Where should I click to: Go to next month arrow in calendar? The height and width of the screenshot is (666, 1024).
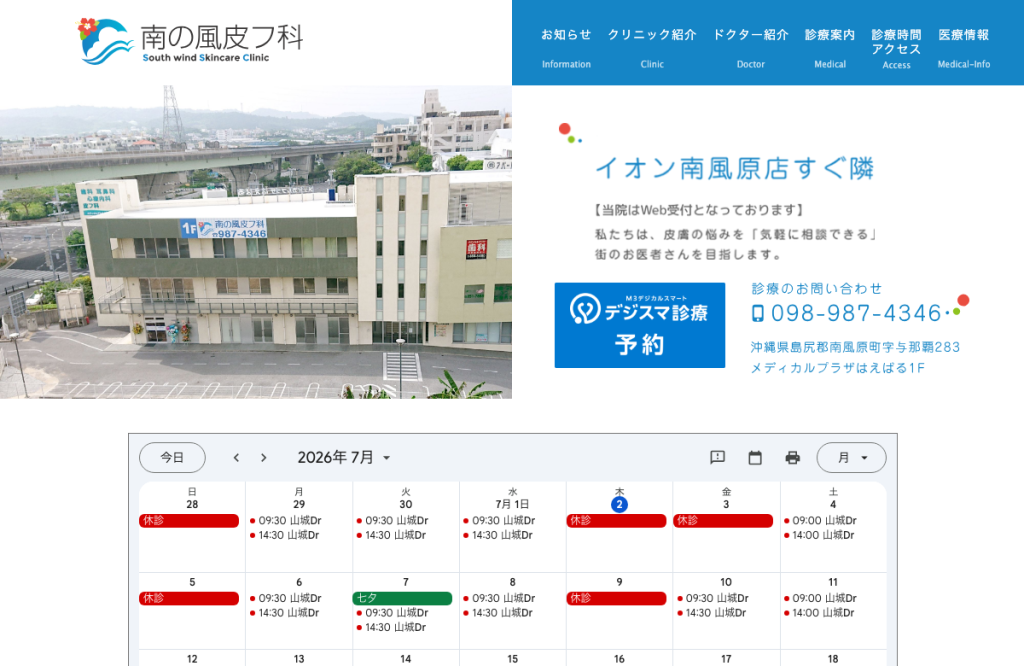(264, 458)
